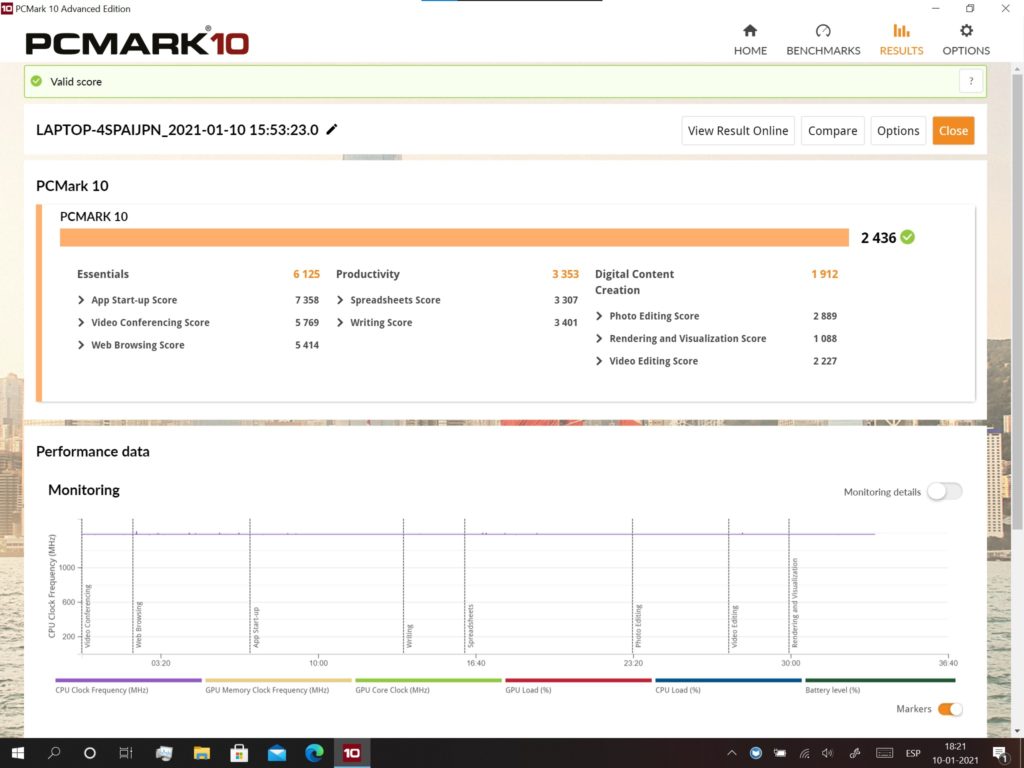Expand App Start-up Score details
The width and height of the screenshot is (1024, 768).
click(x=81, y=300)
